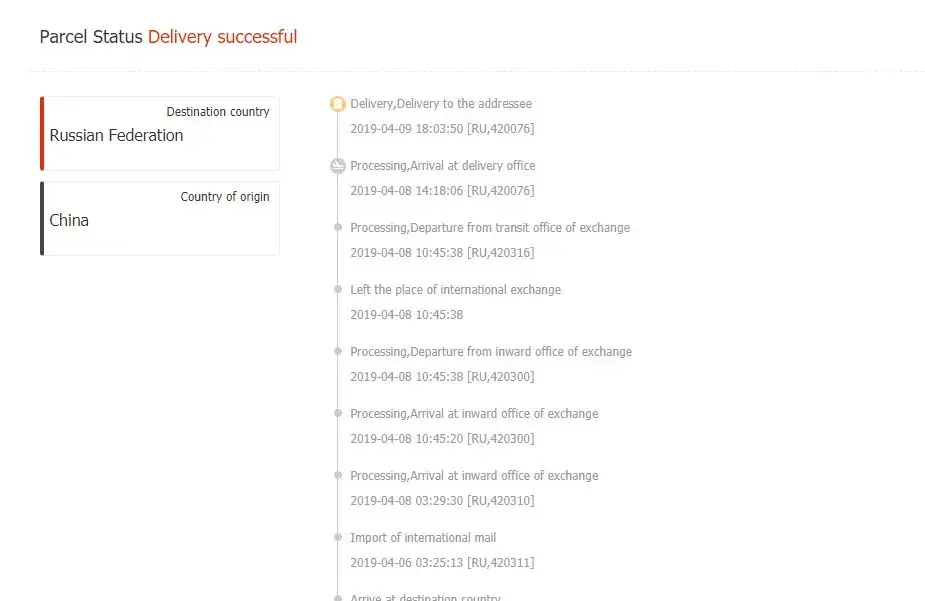Viewport: 925px width, 601px height.
Task: Click the gray arrival-at-delivery-office icon
Action: click(338, 166)
